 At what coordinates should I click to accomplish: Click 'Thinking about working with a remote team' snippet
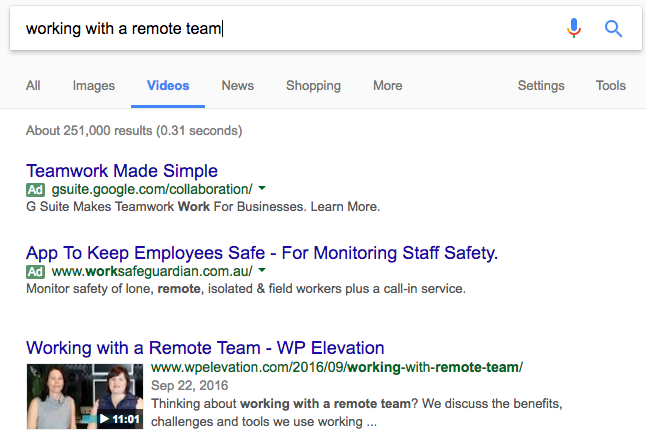pos(357,412)
